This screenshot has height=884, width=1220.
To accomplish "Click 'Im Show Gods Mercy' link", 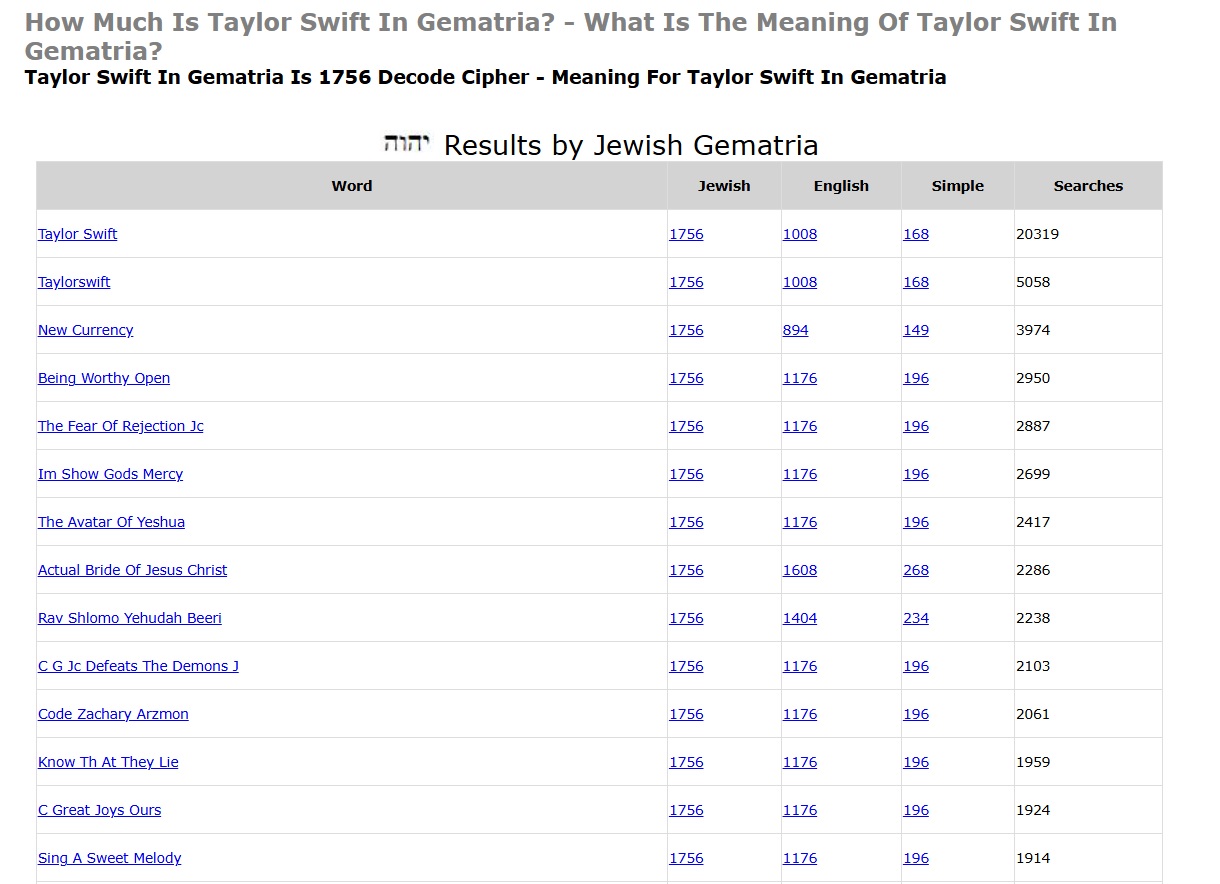I will [x=110, y=474].
